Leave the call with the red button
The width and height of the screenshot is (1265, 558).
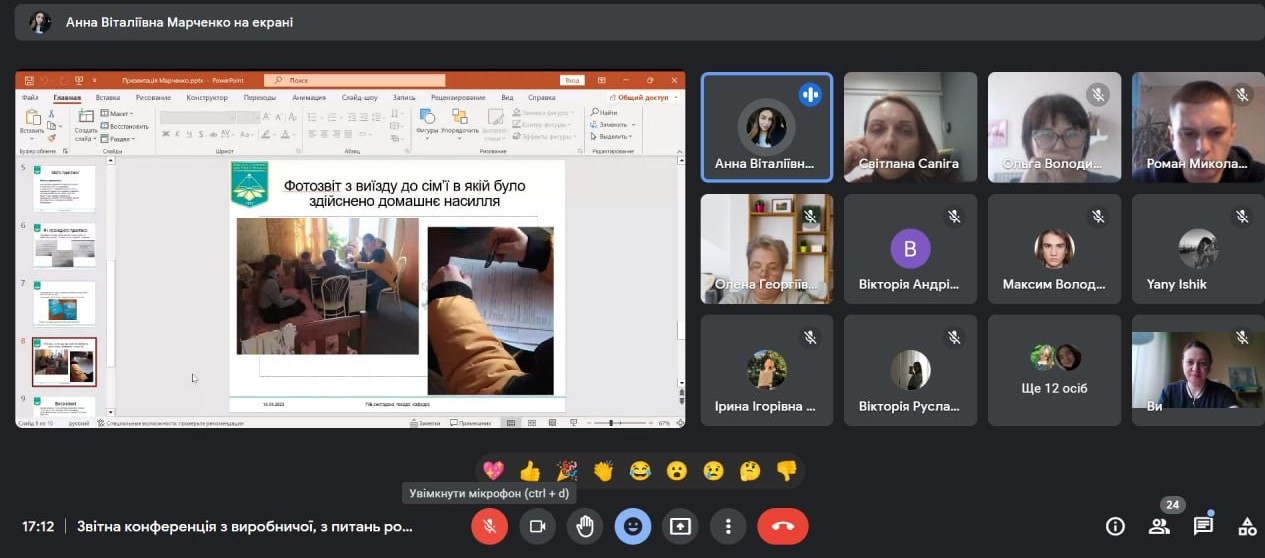783,526
